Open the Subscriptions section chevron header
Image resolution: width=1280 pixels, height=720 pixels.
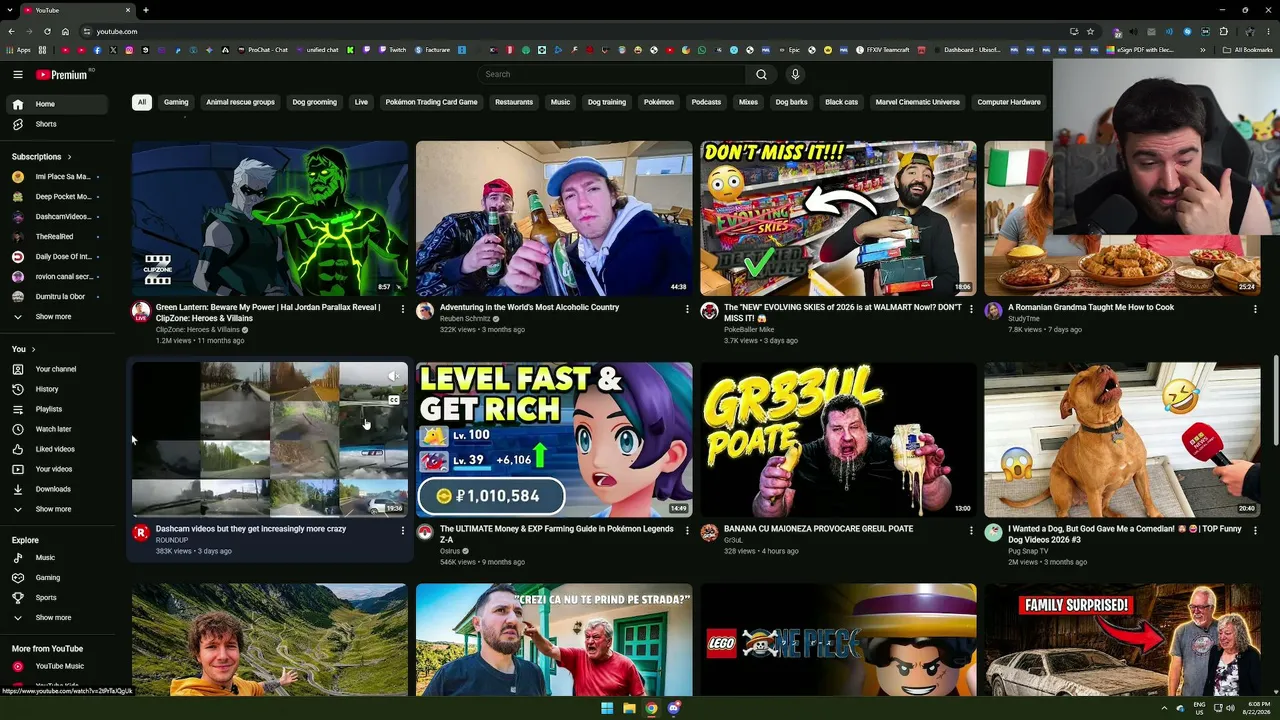(42, 157)
